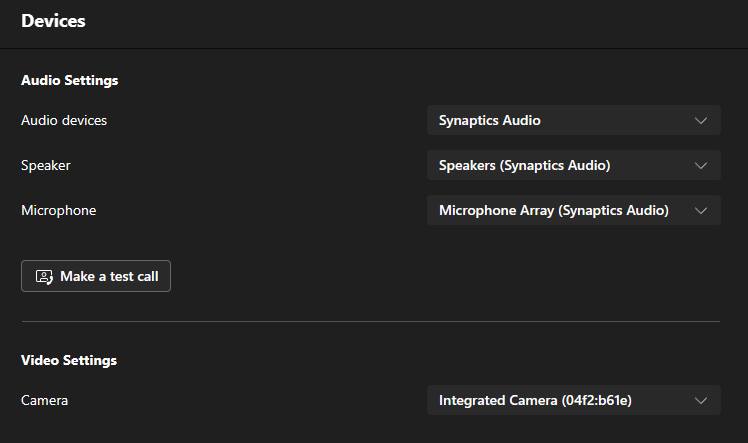This screenshot has height=443, width=748.
Task: Open the Audio devices dropdown showing Synaptics Audio
Action: click(x=573, y=120)
